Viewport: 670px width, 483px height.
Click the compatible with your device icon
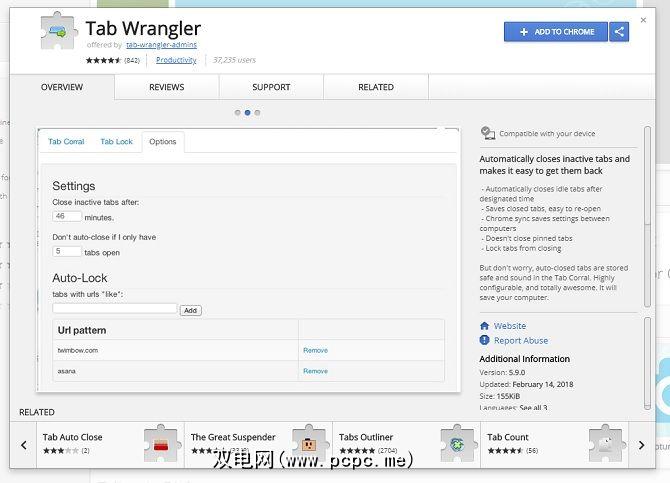point(488,133)
